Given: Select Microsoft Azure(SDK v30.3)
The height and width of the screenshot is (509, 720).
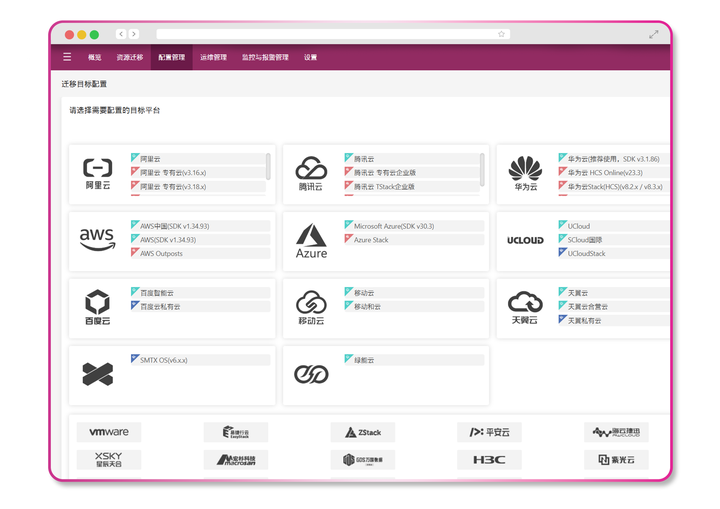Looking at the screenshot, I should (x=414, y=226).
